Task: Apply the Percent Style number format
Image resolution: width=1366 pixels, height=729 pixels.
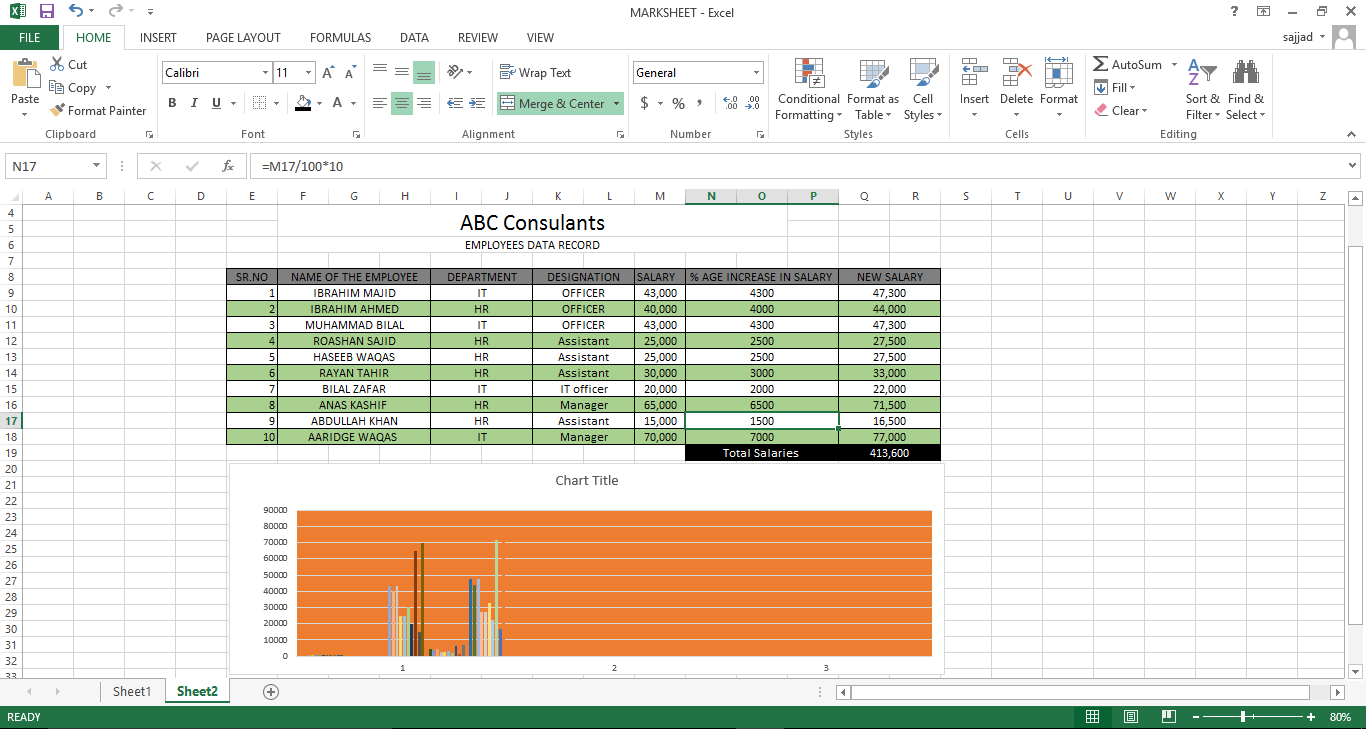Action: (x=678, y=103)
